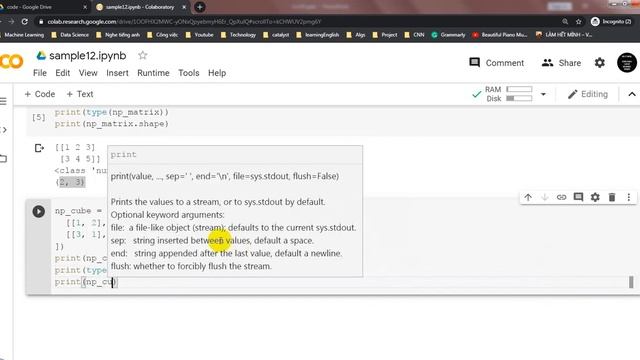The width and height of the screenshot is (640, 360).
Task: Open the Runtime menu
Action: [x=153, y=73]
